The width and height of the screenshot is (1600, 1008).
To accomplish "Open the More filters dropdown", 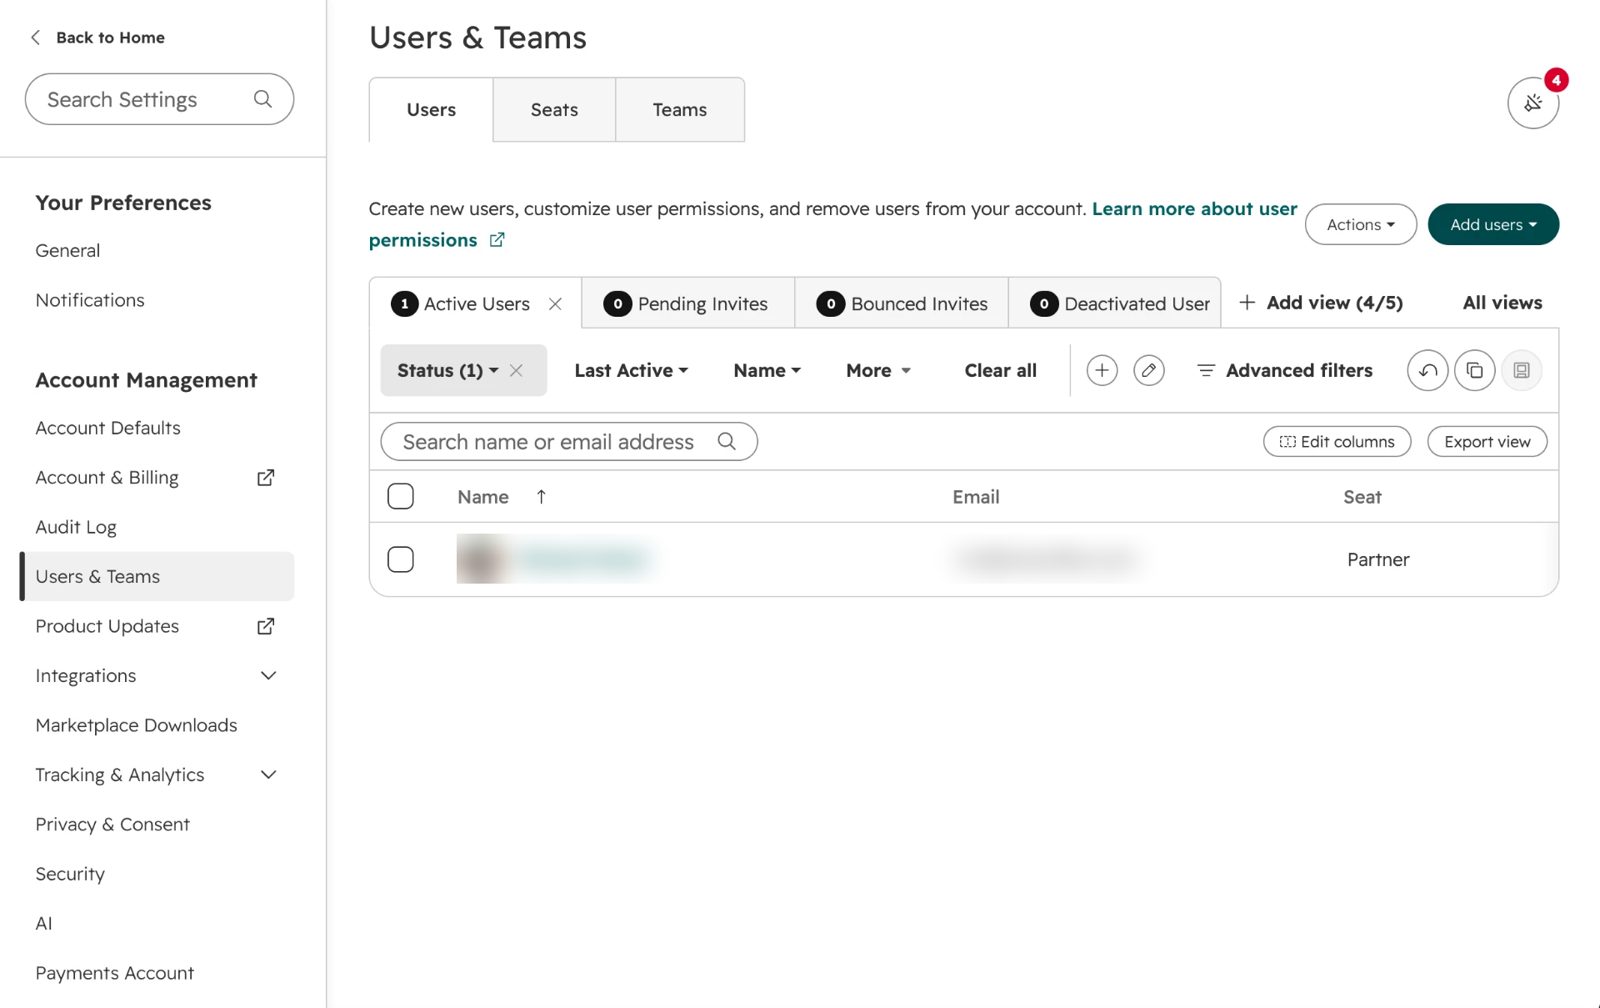I will point(878,370).
